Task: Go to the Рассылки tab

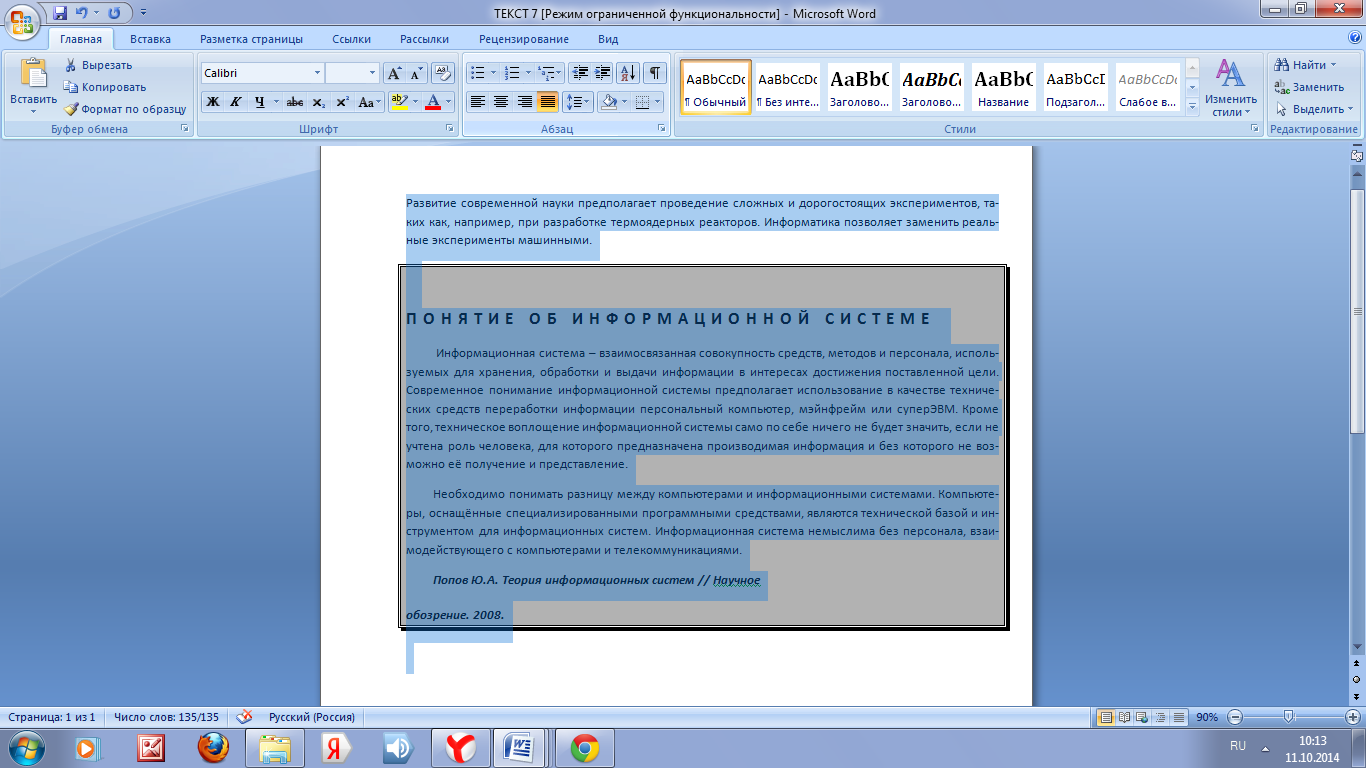Action: (424, 39)
